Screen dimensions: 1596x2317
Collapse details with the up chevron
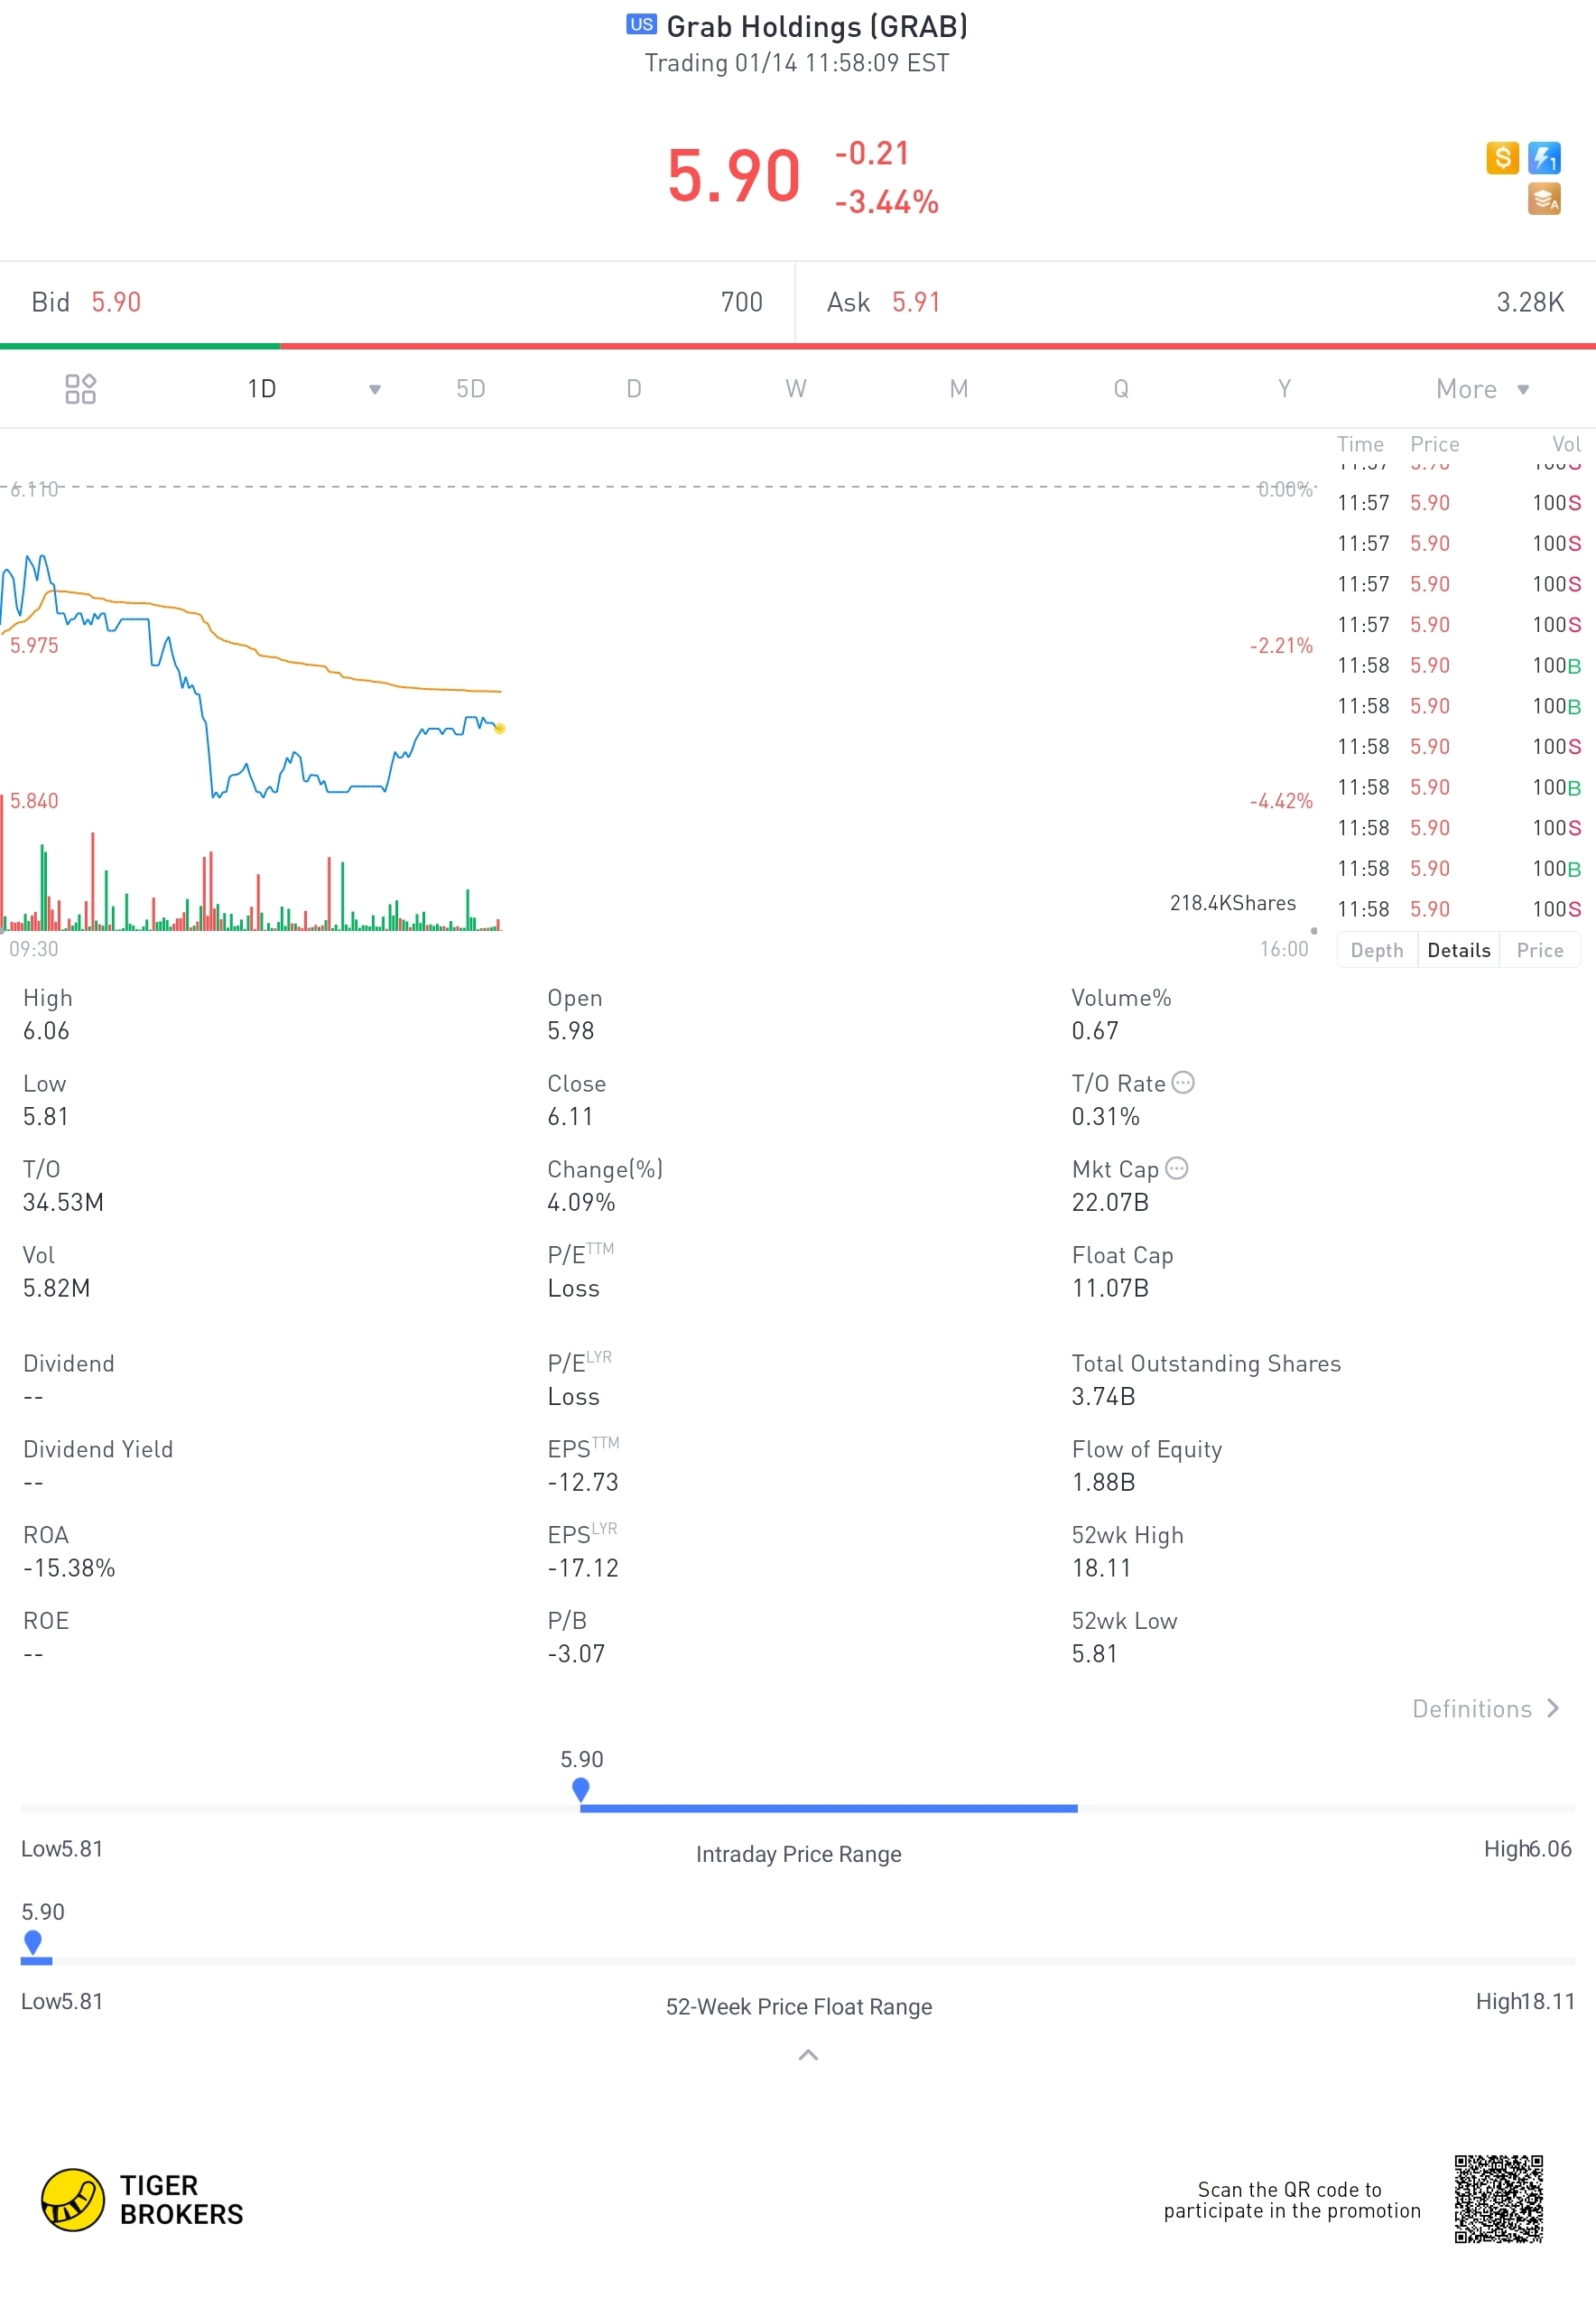(808, 2055)
